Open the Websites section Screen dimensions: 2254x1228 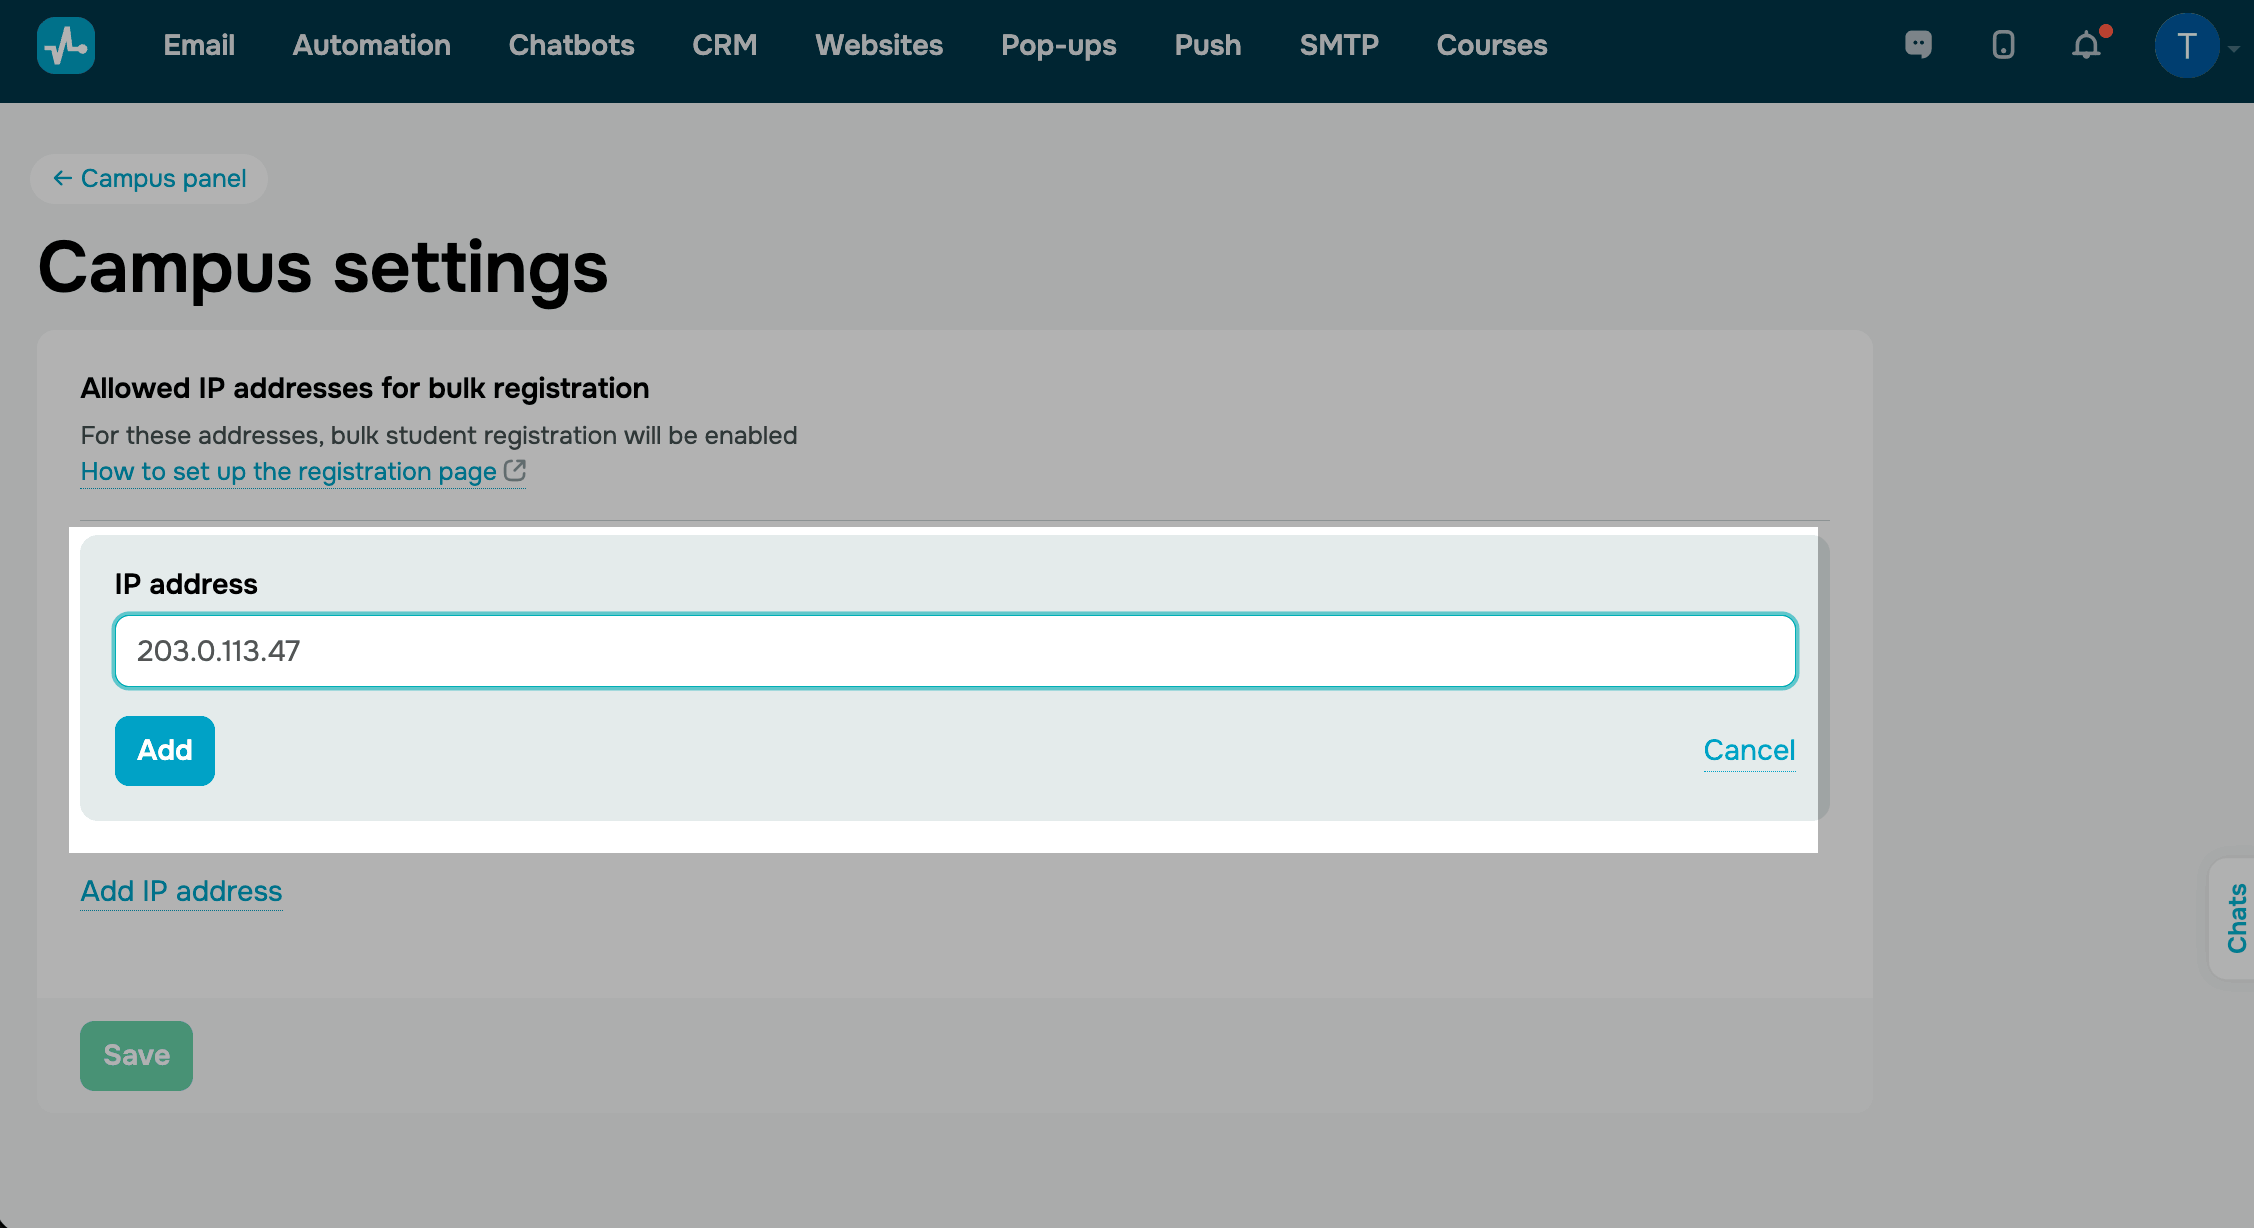pos(879,45)
